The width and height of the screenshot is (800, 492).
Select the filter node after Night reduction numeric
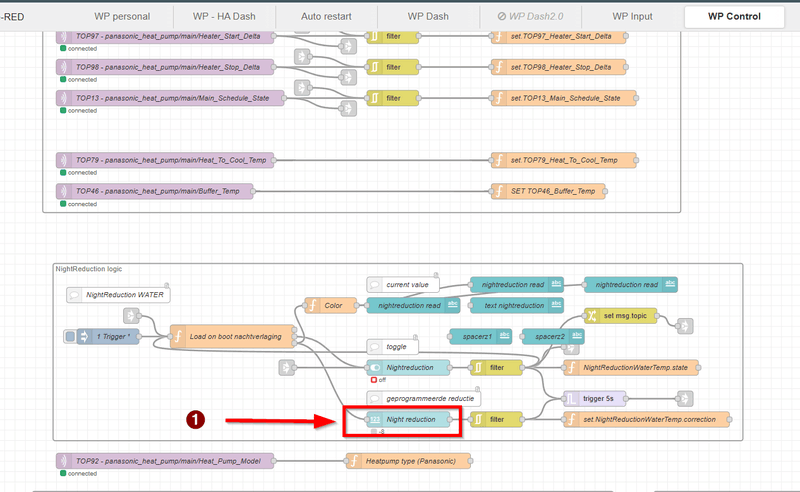pyautogui.click(x=496, y=420)
